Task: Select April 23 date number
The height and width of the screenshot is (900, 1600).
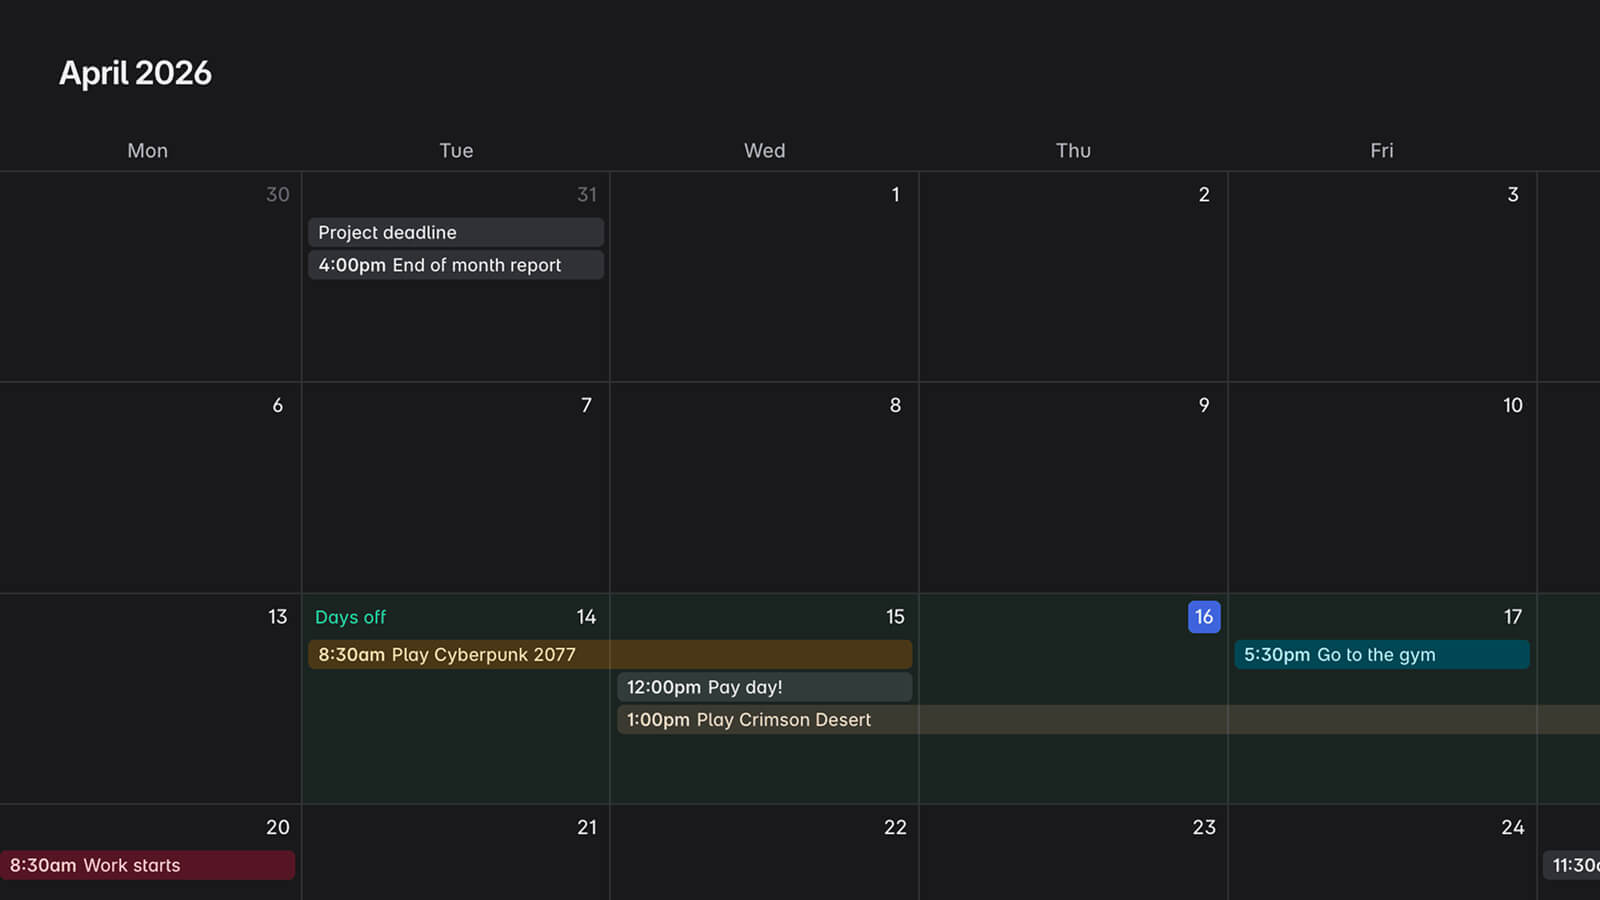Action: click(1204, 827)
